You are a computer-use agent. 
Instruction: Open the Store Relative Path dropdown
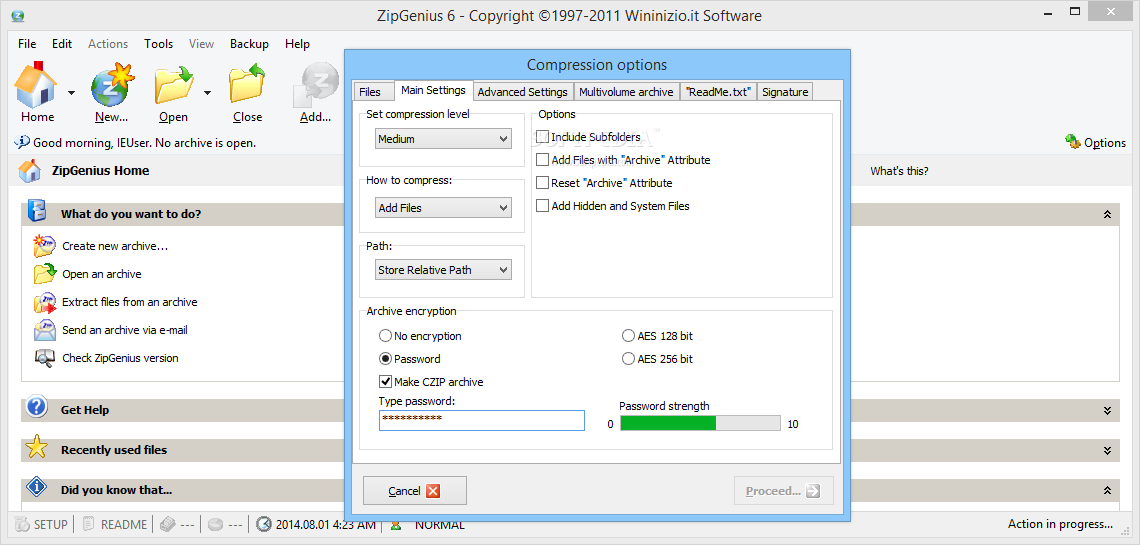pyautogui.click(x=443, y=270)
